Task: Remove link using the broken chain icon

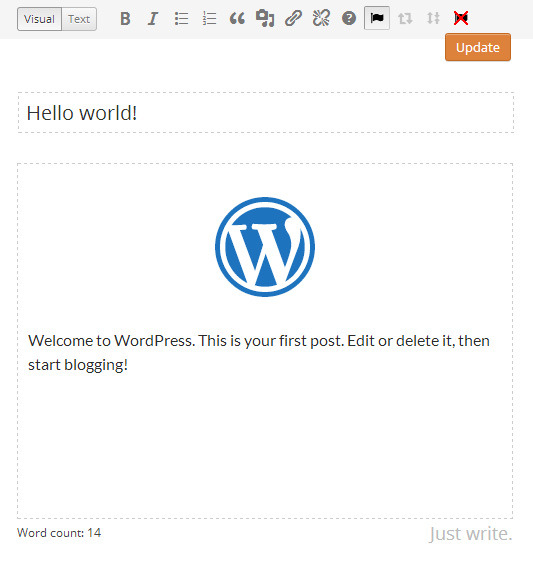Action: 321,19
